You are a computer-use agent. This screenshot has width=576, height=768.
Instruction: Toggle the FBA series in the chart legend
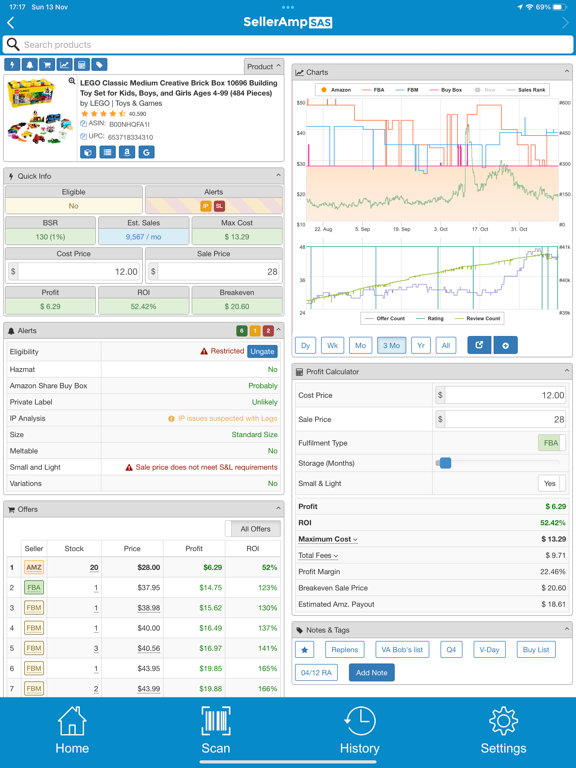373,90
